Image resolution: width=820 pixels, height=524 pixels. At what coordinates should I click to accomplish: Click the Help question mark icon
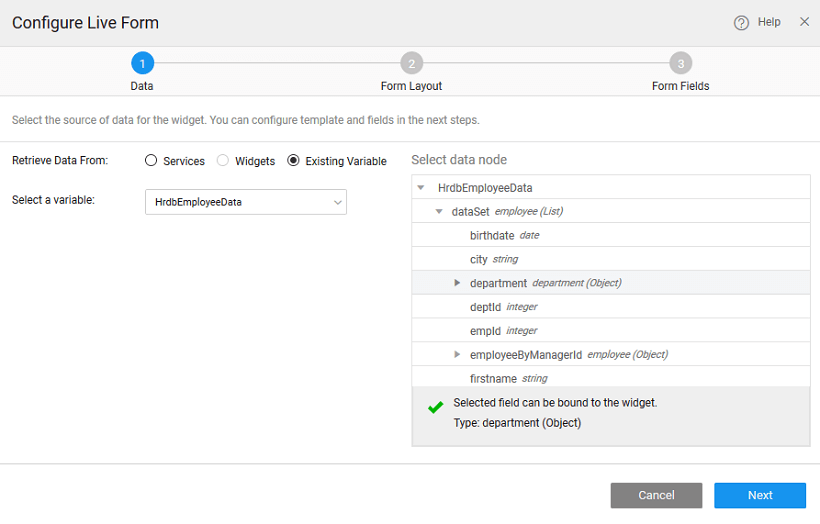[741, 22]
